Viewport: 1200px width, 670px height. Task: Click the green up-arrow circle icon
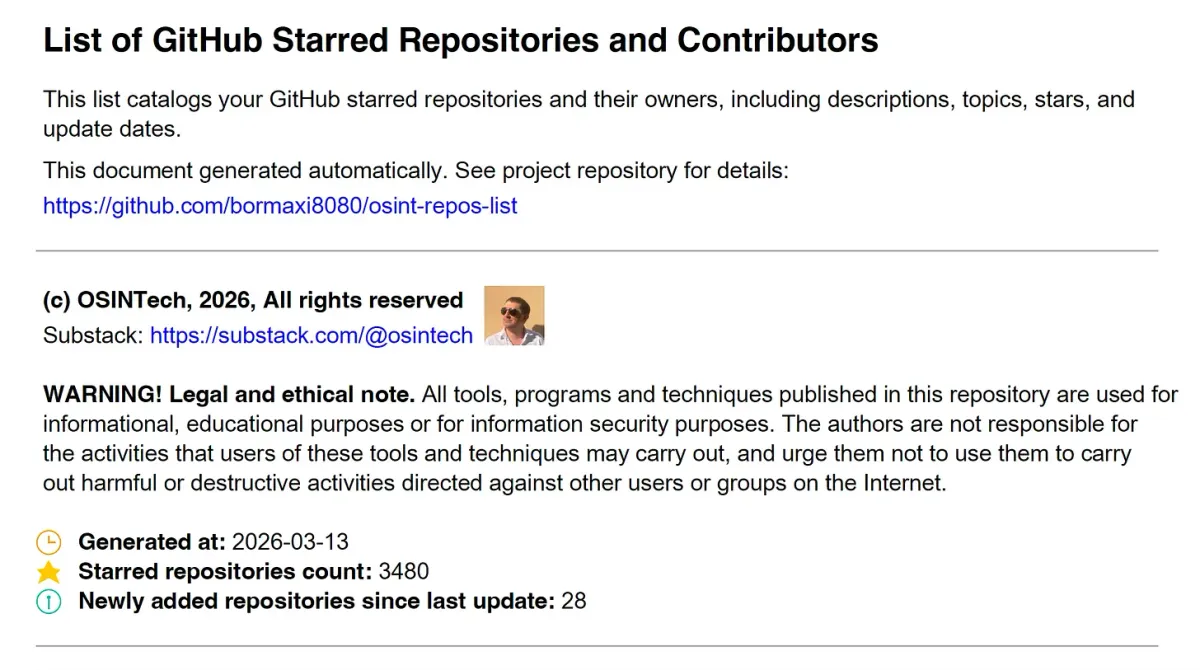coord(49,602)
